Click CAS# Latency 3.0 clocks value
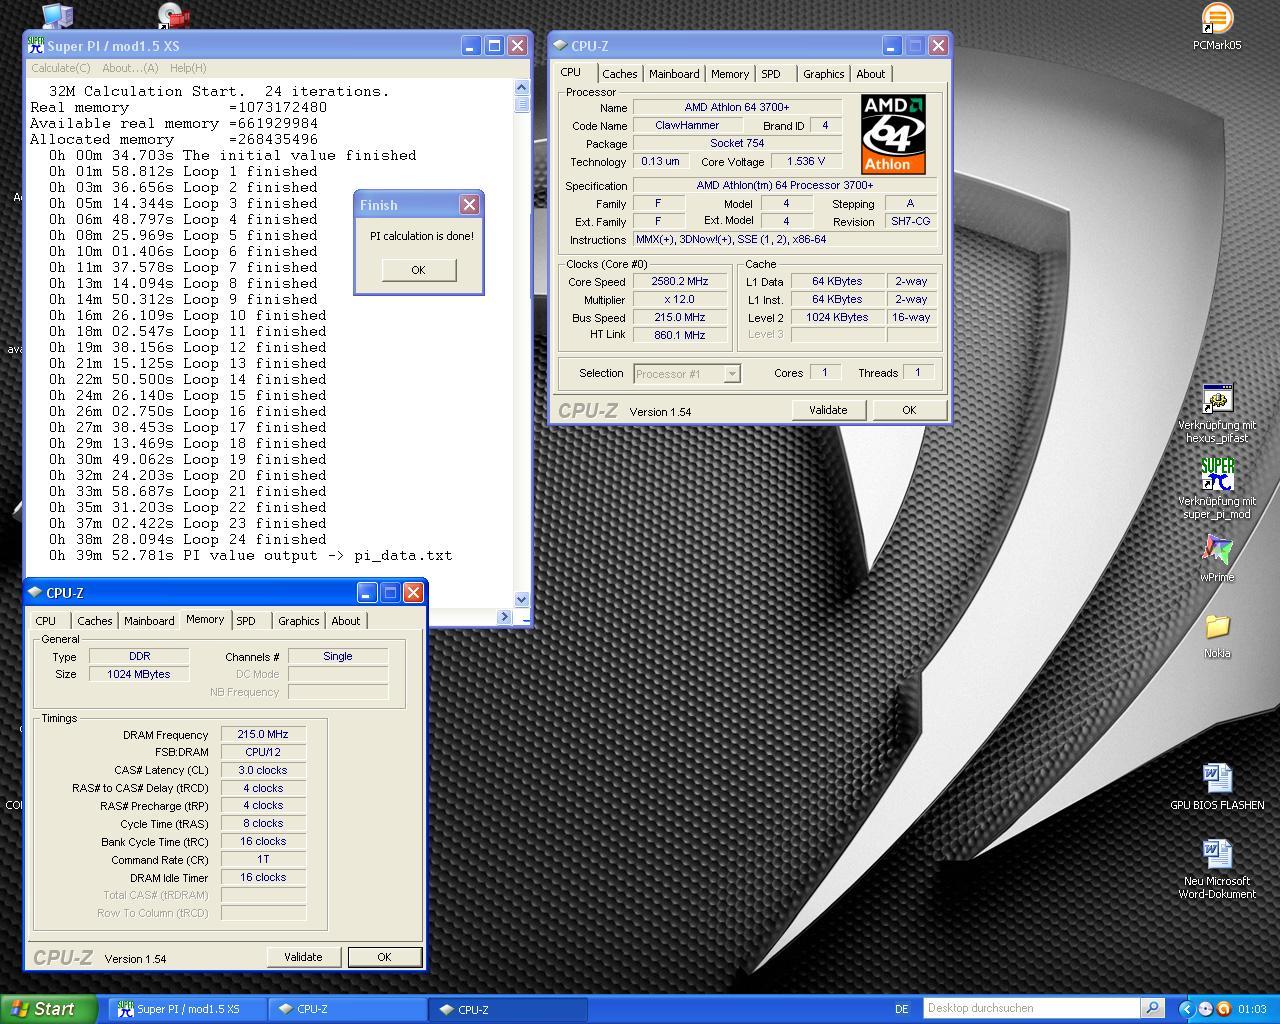The width and height of the screenshot is (1280, 1024). click(263, 770)
